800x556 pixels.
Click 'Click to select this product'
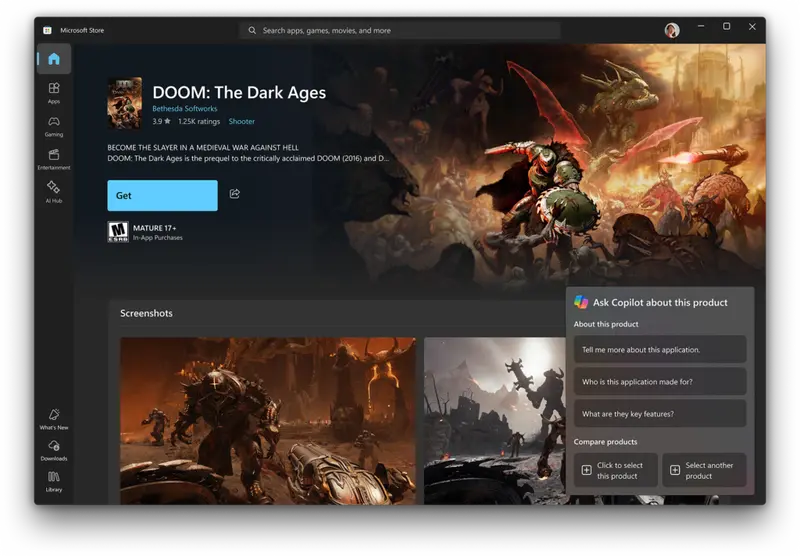click(615, 470)
